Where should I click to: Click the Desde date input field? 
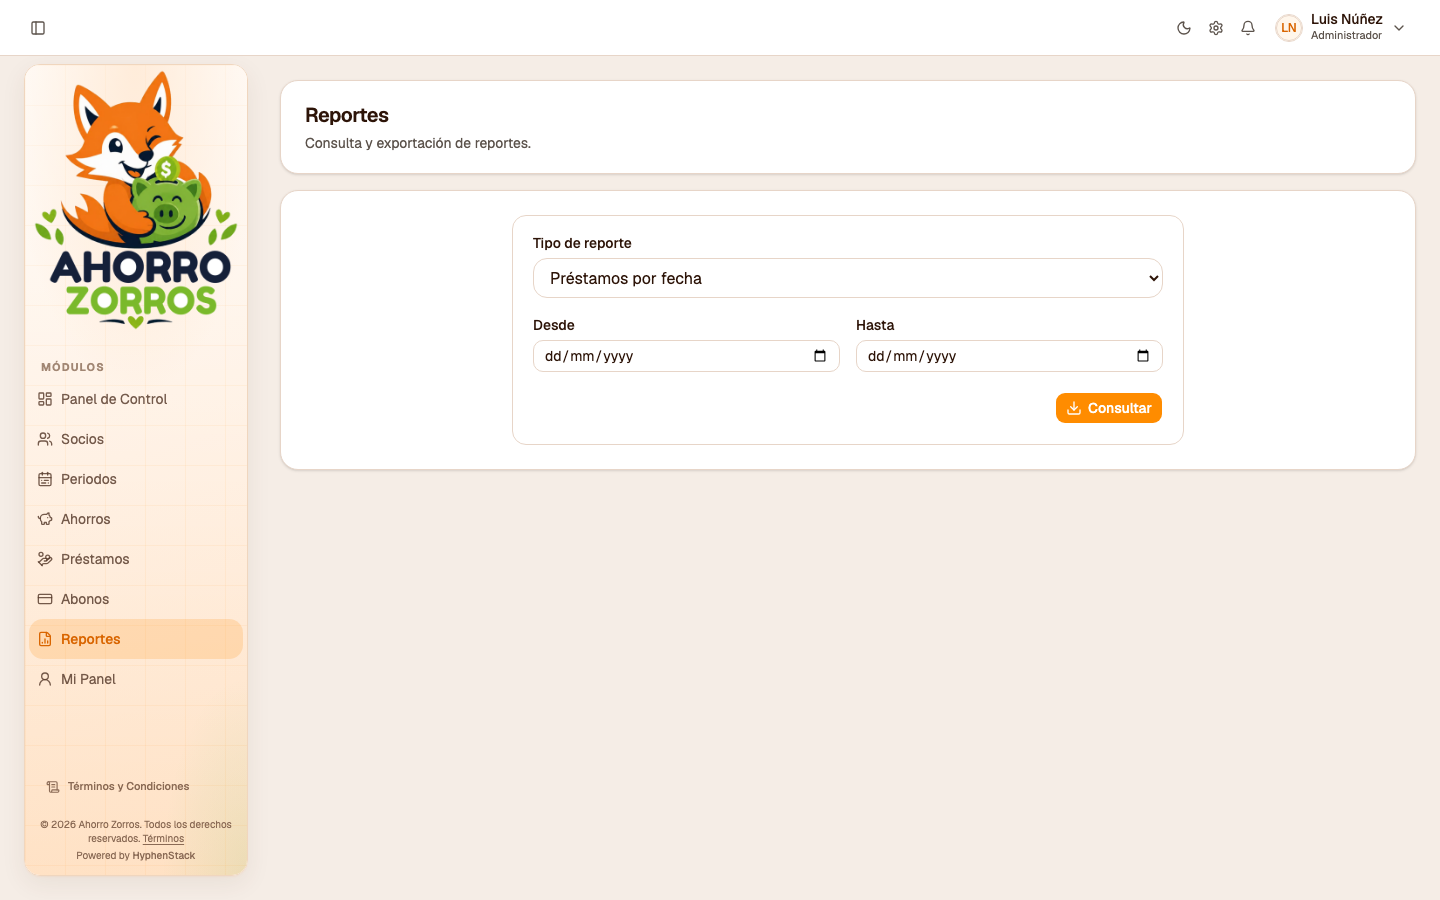pyautogui.click(x=686, y=356)
